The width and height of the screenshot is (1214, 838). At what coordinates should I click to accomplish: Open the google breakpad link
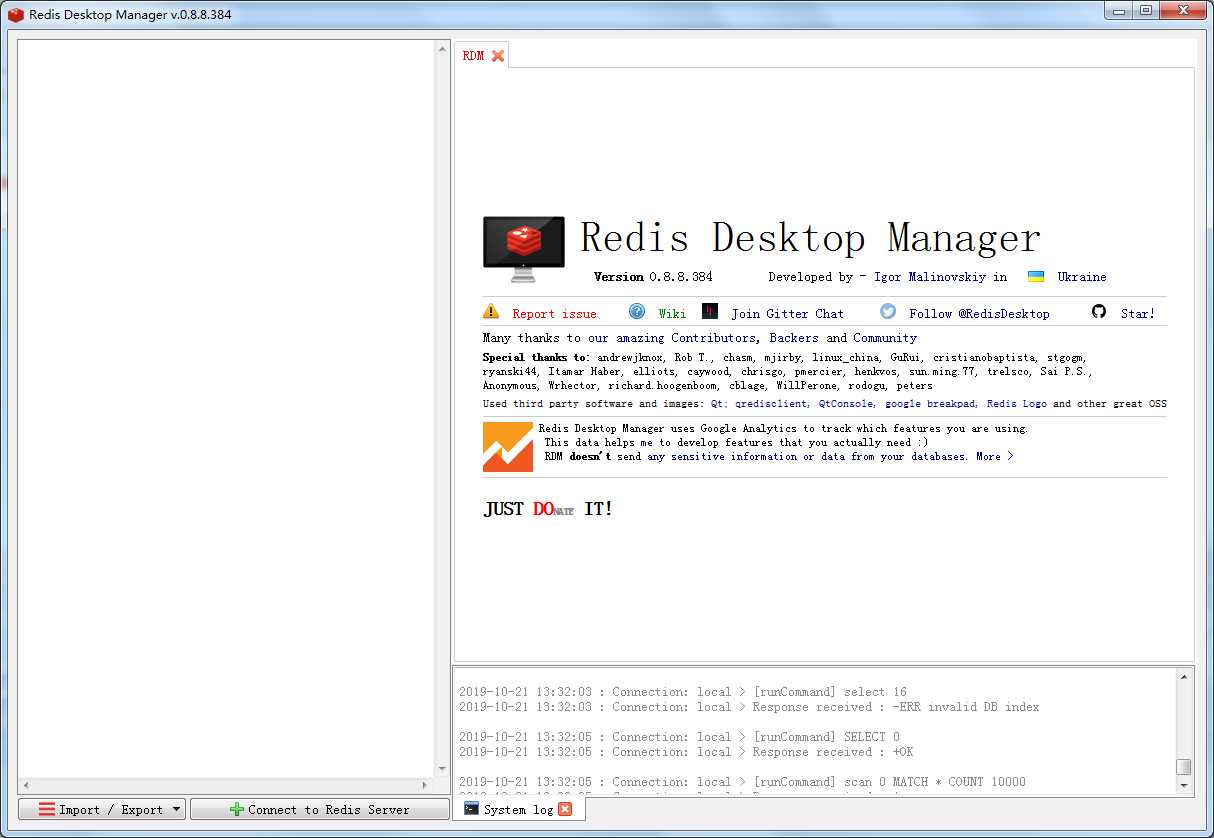coord(931,404)
